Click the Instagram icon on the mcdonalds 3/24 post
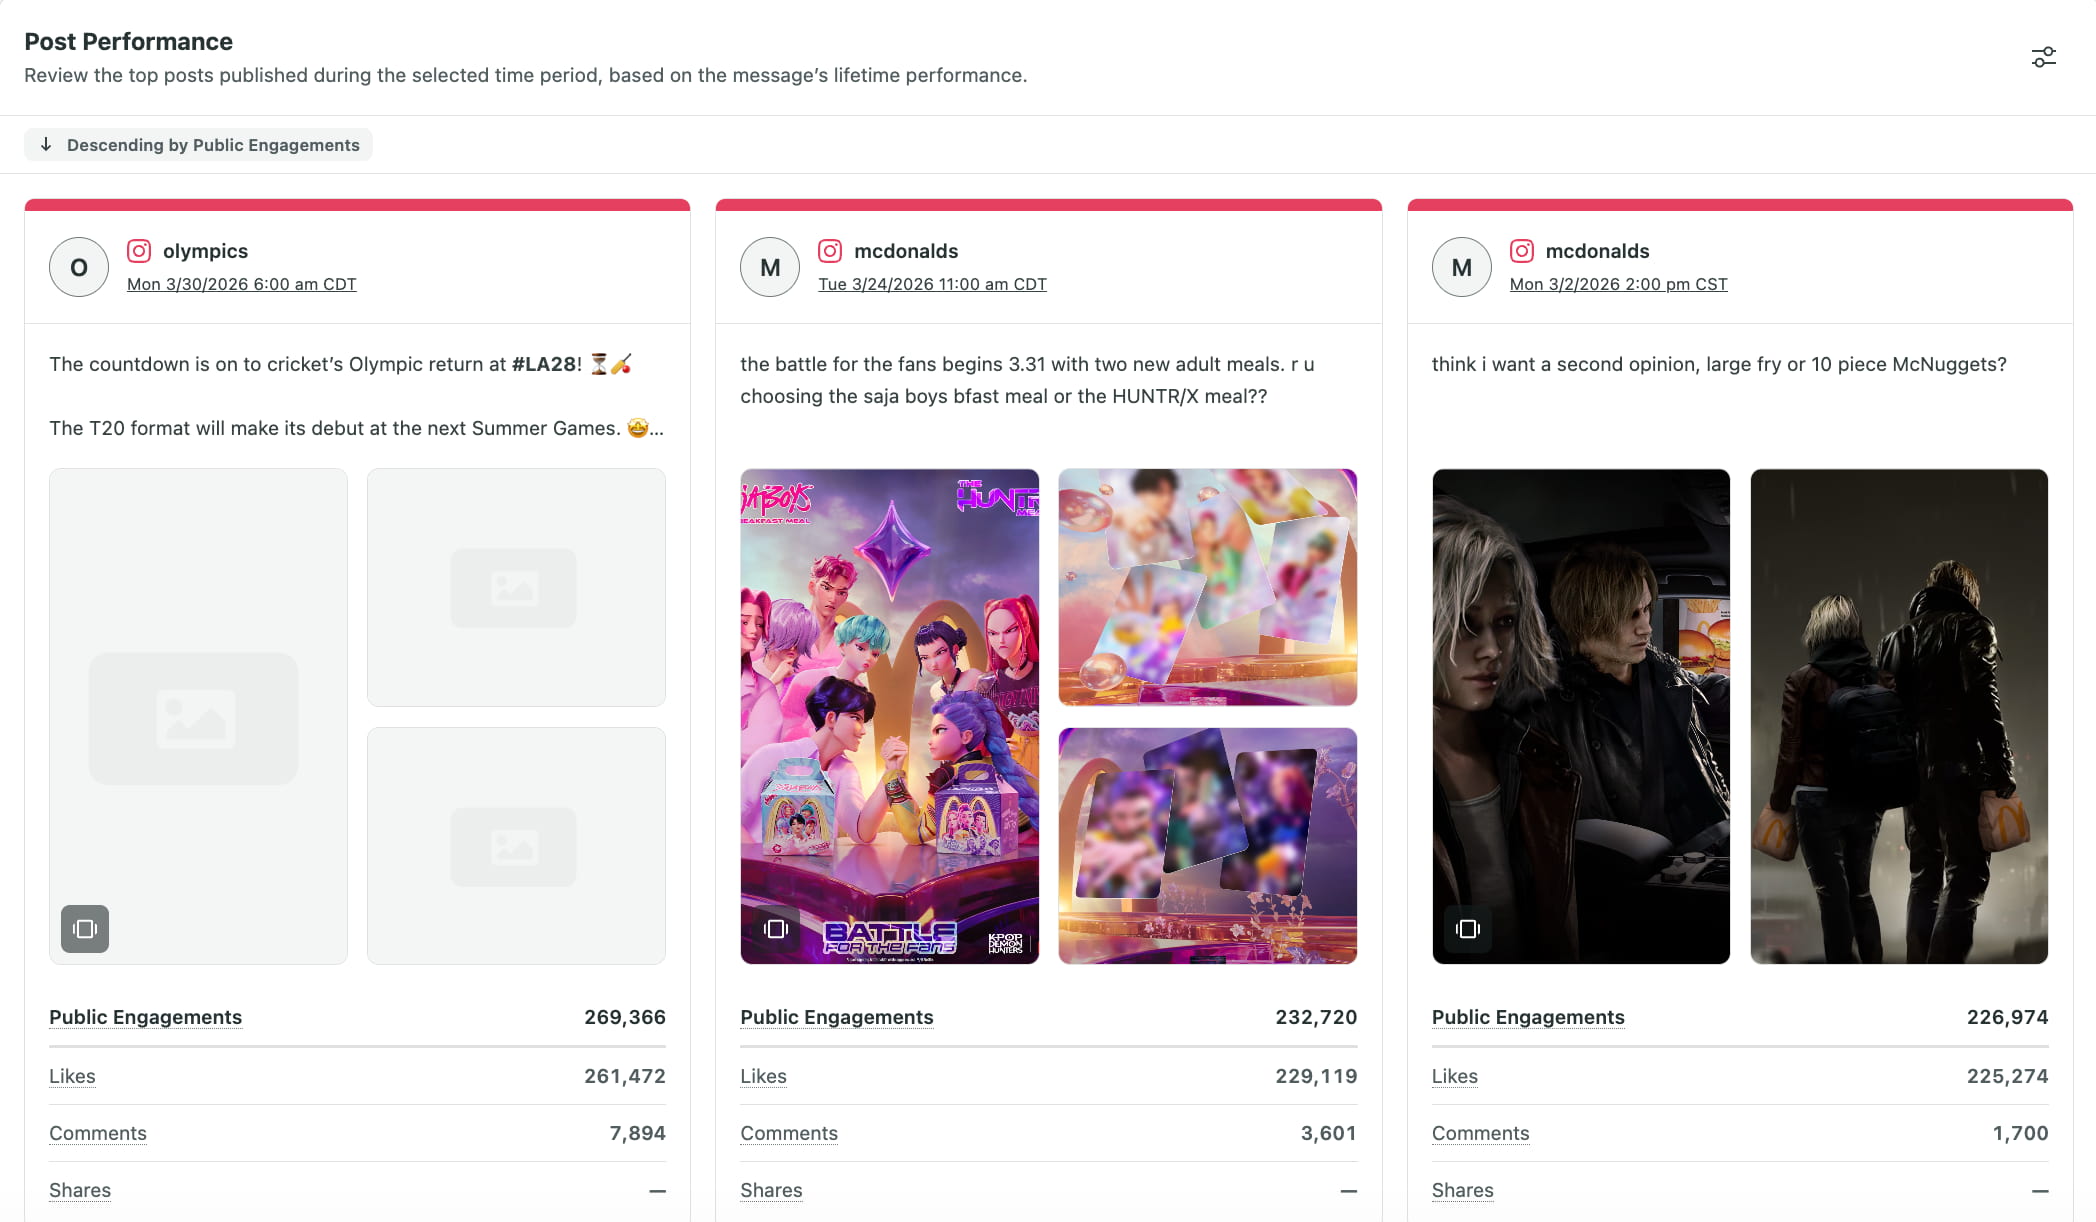The height and width of the screenshot is (1222, 2096). click(830, 251)
